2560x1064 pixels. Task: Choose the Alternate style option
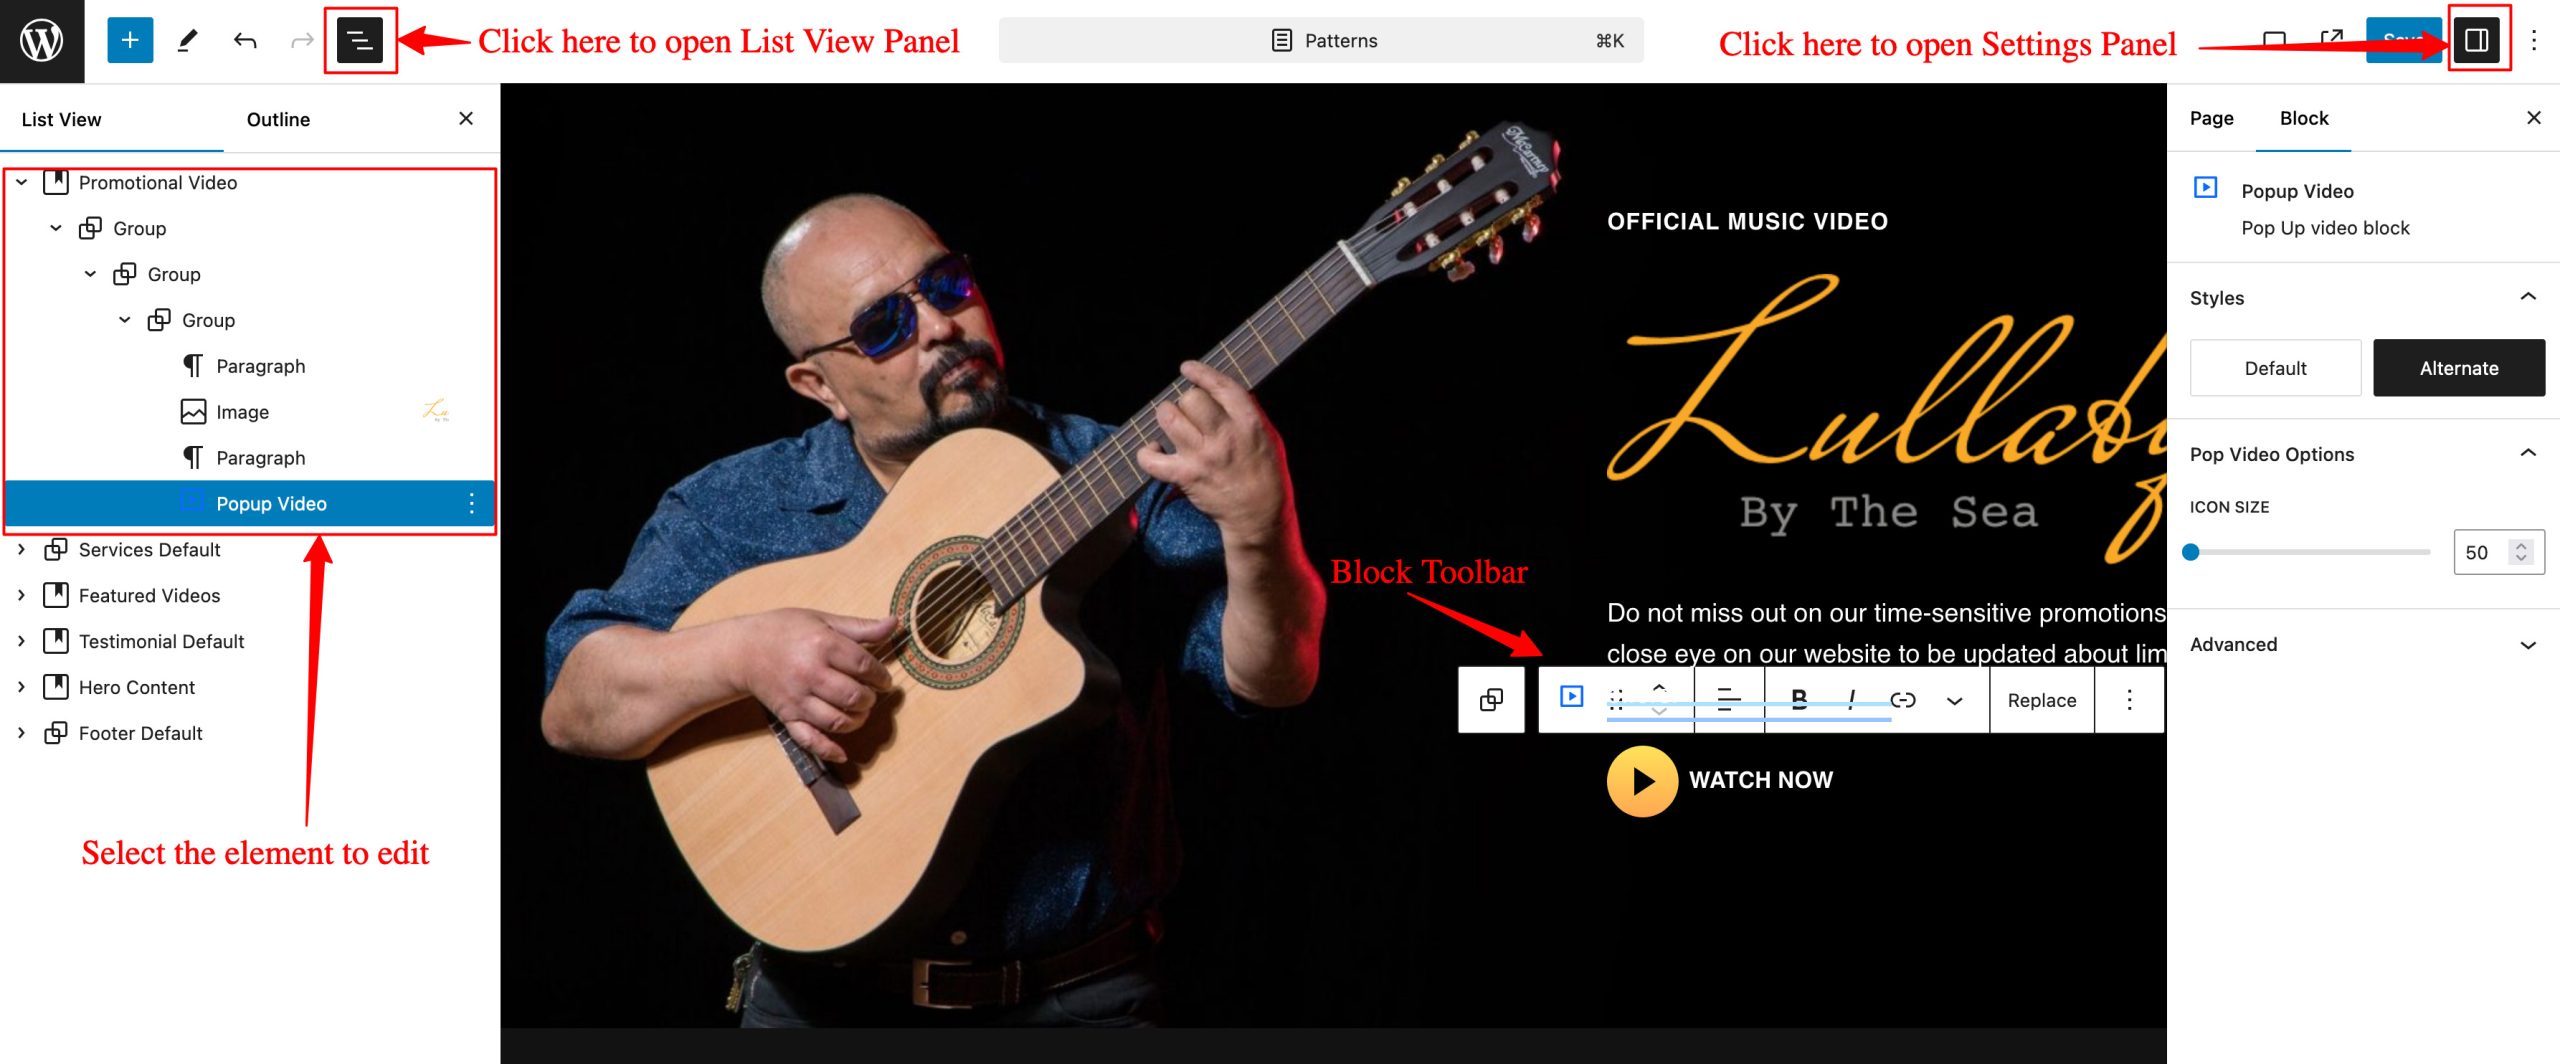(2459, 368)
